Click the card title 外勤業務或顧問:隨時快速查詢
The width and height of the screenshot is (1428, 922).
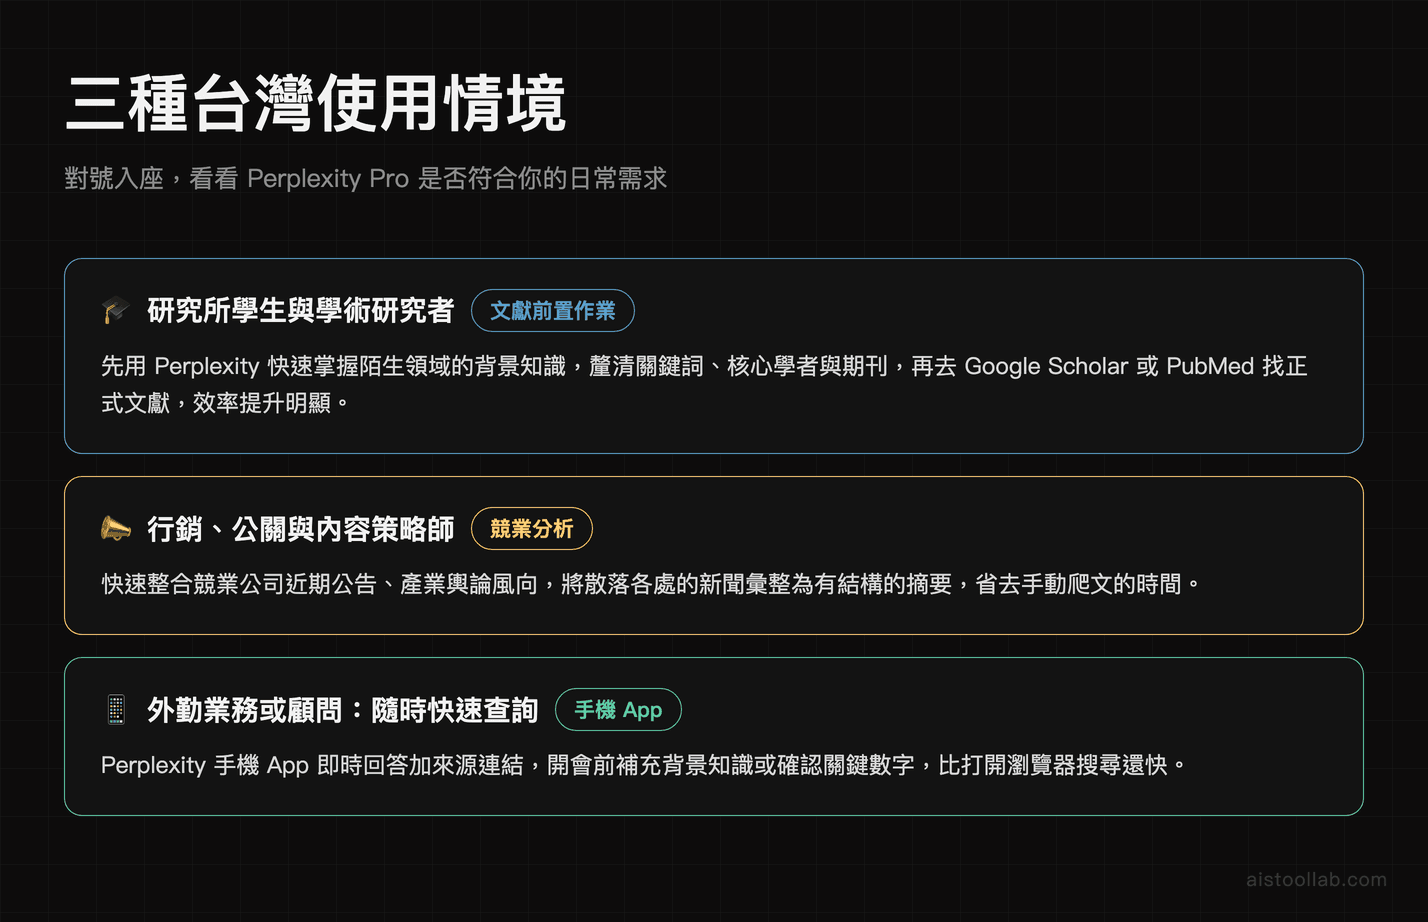click(343, 710)
